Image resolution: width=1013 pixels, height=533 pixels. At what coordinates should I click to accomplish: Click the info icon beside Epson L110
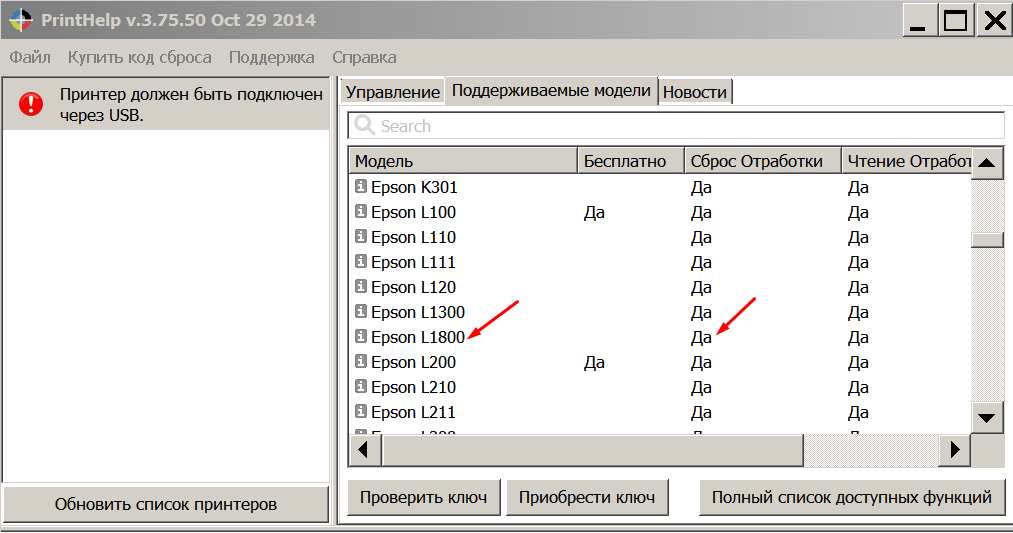(x=360, y=236)
